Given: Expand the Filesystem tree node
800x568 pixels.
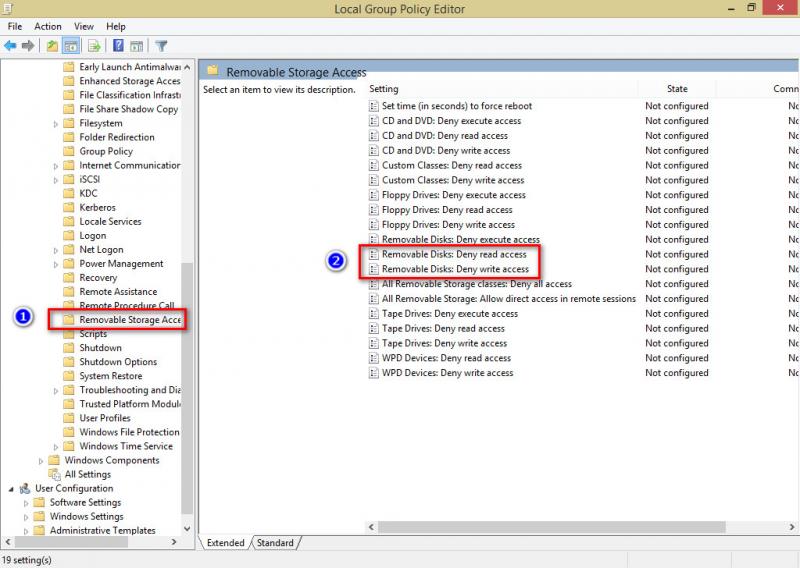Looking at the screenshot, I should pos(56,124).
